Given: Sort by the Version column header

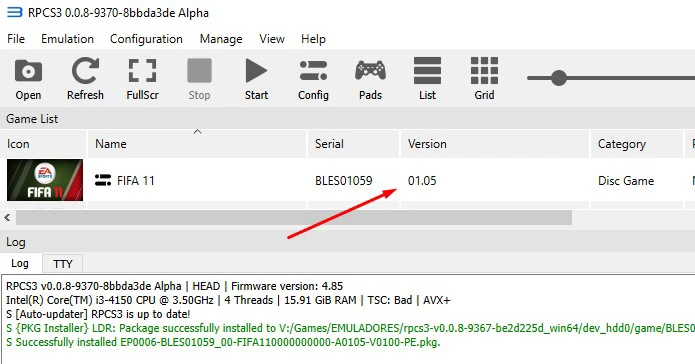Looking at the screenshot, I should [x=495, y=144].
